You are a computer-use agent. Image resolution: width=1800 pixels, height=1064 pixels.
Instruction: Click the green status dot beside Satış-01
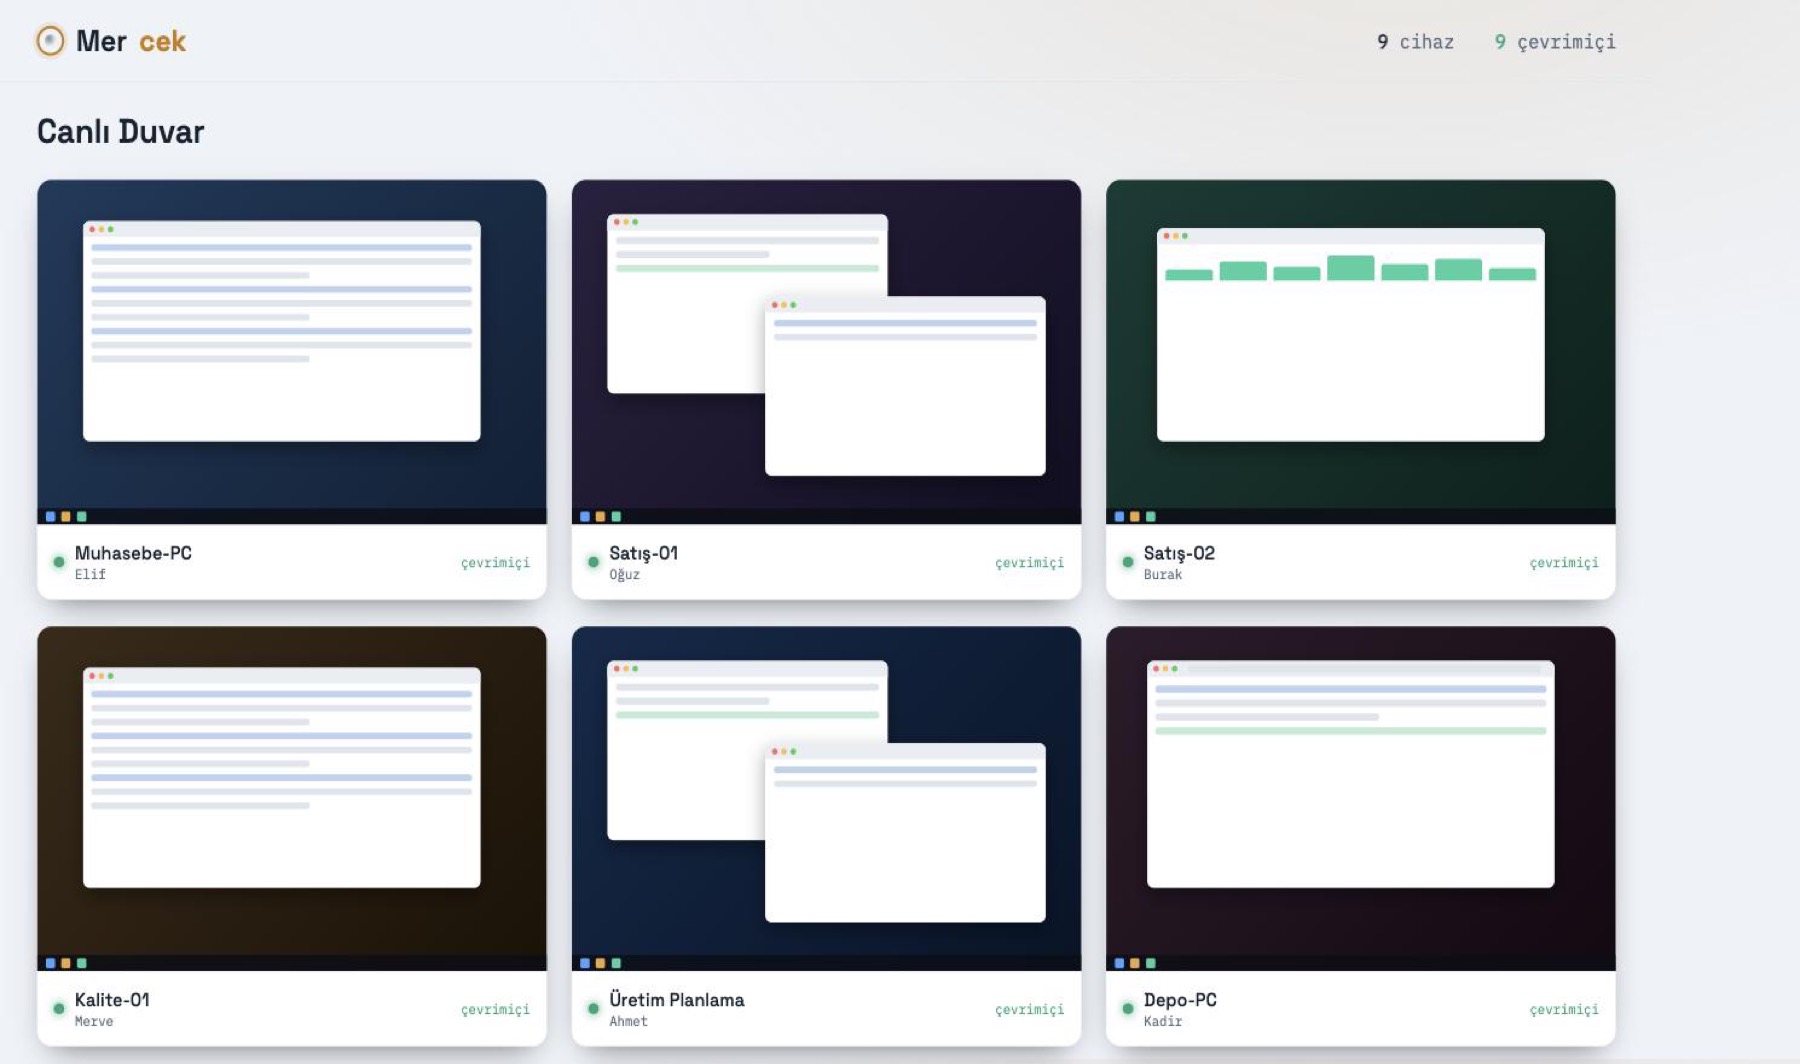click(594, 562)
